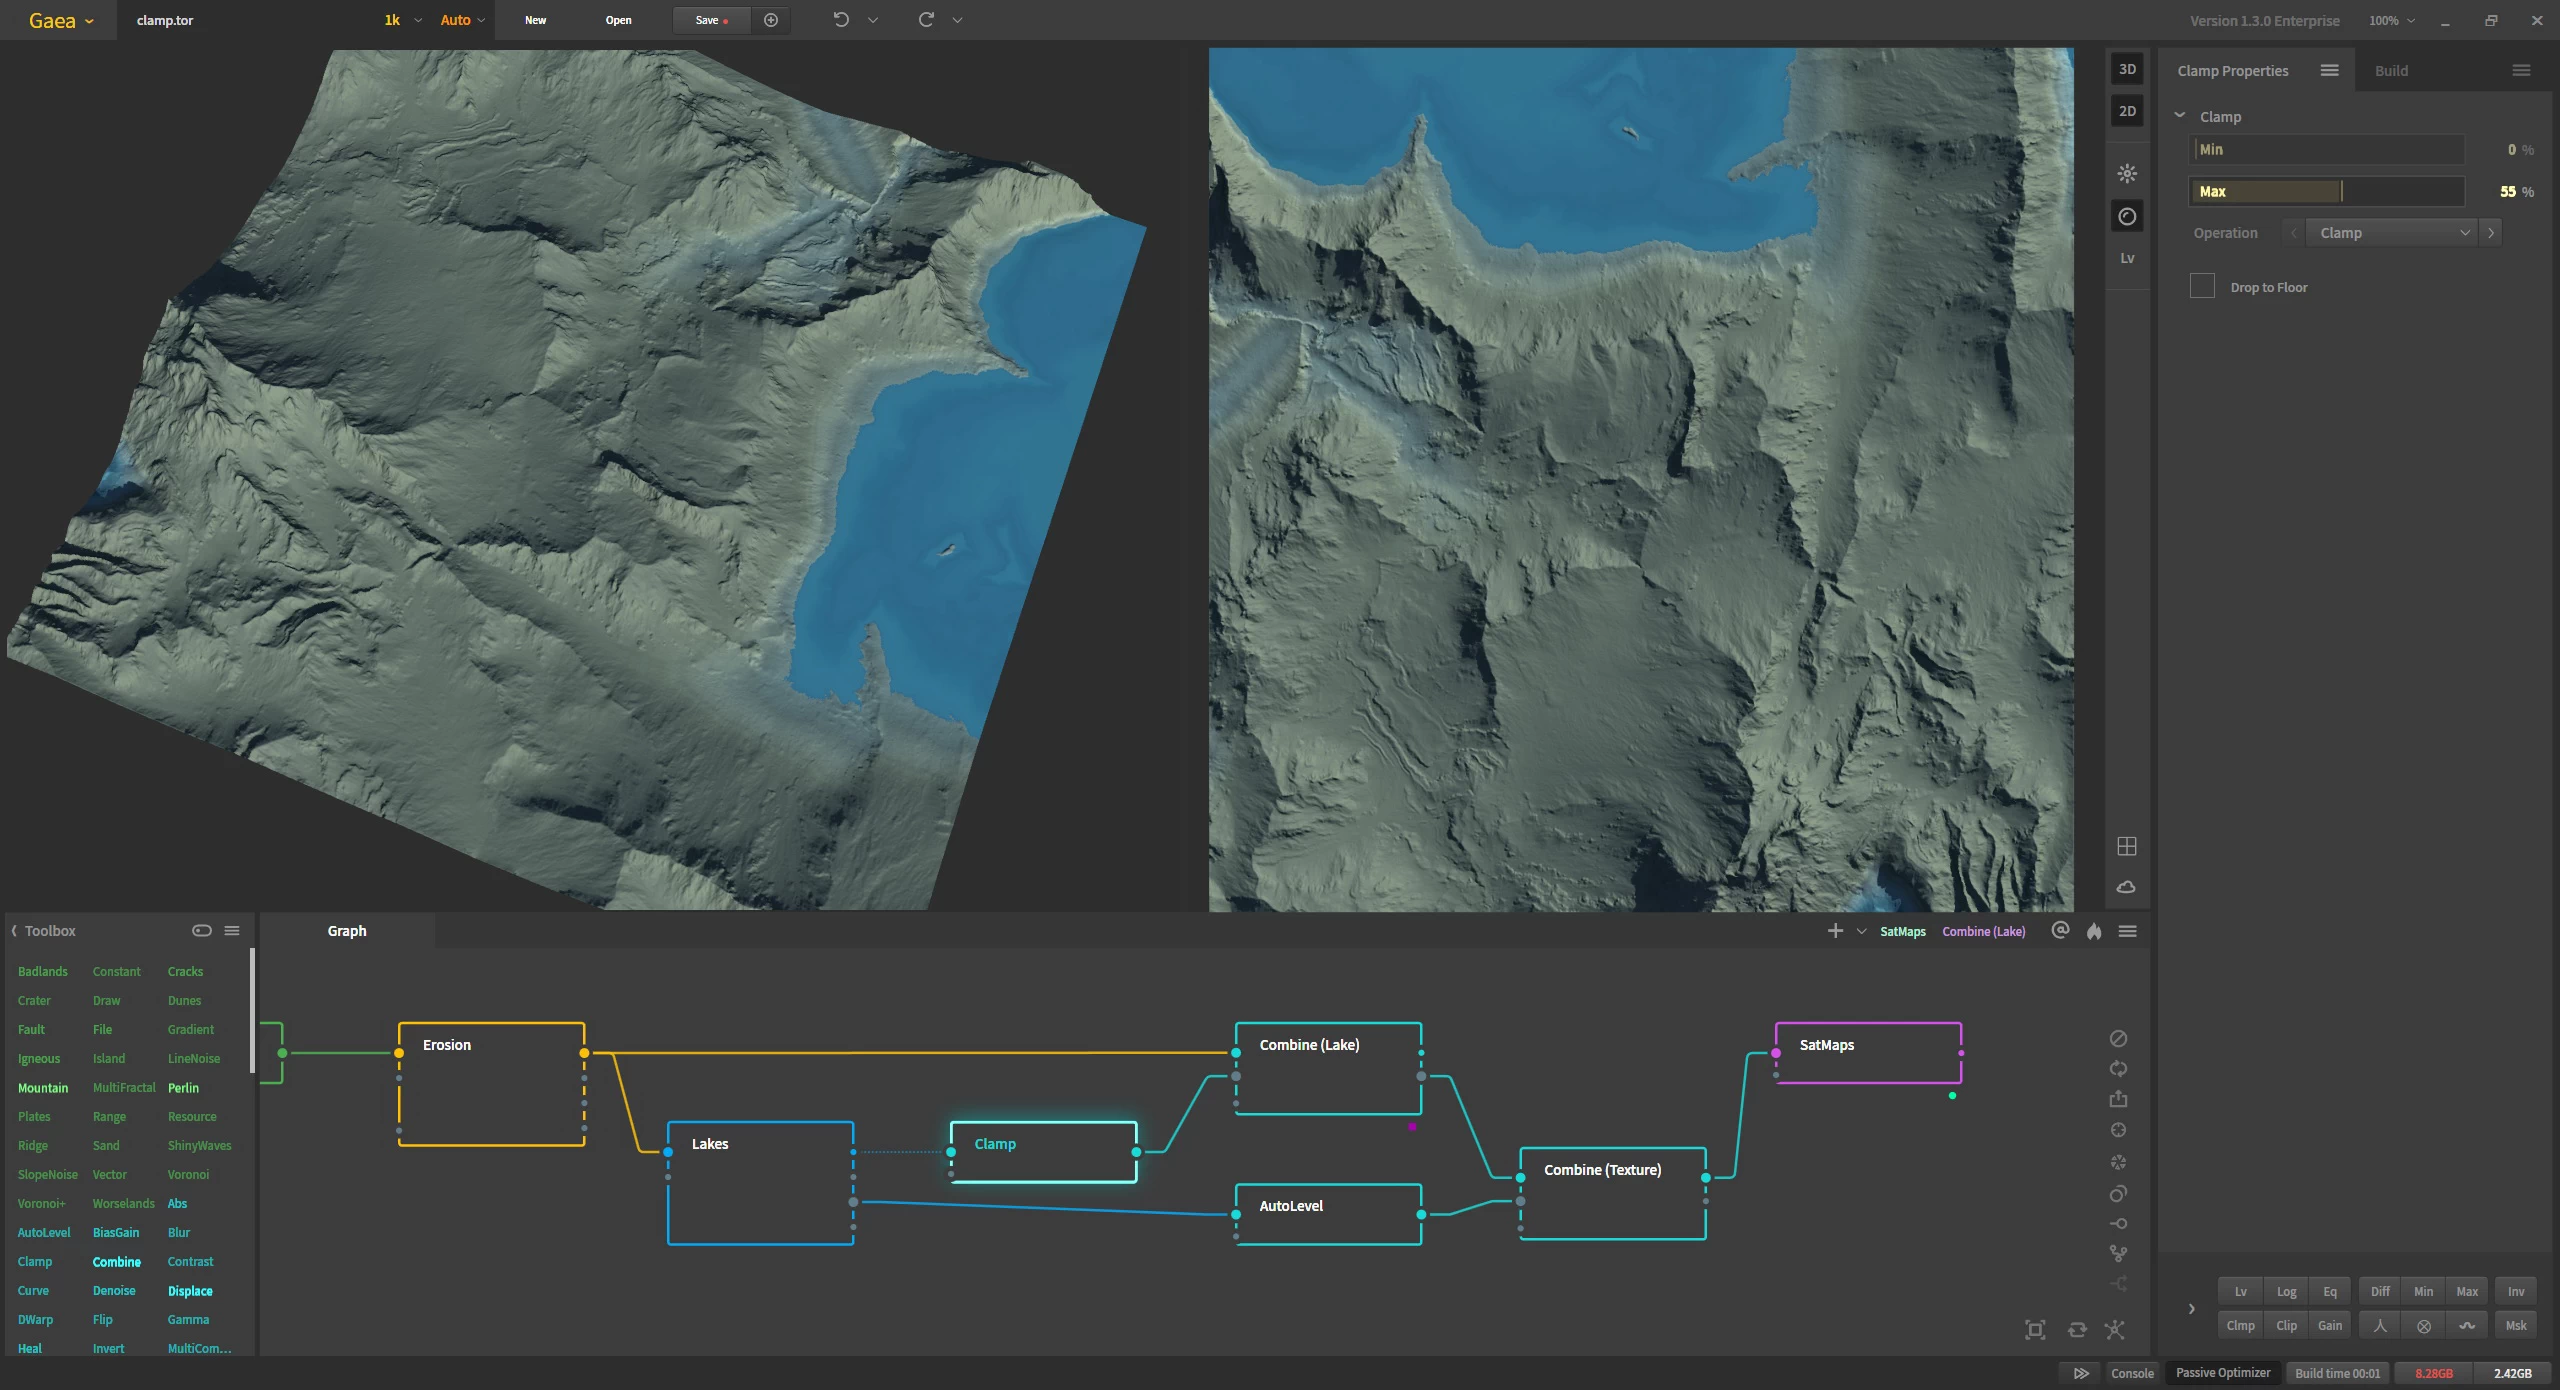
Task: Click the incremental save plus icon
Action: pyautogui.click(x=771, y=20)
